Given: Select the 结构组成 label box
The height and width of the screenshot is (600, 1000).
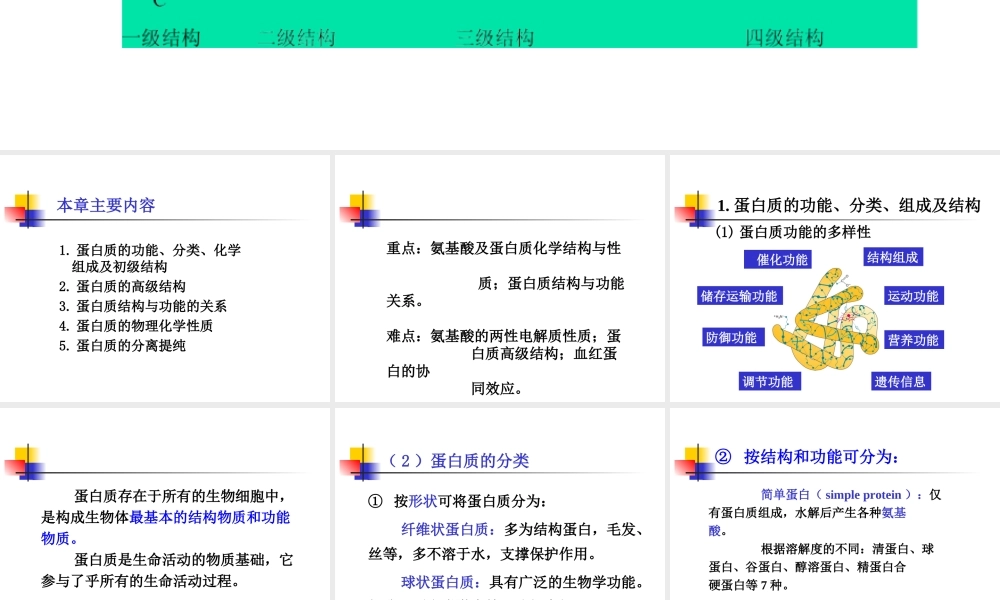Looking at the screenshot, I should pyautogui.click(x=892, y=257).
